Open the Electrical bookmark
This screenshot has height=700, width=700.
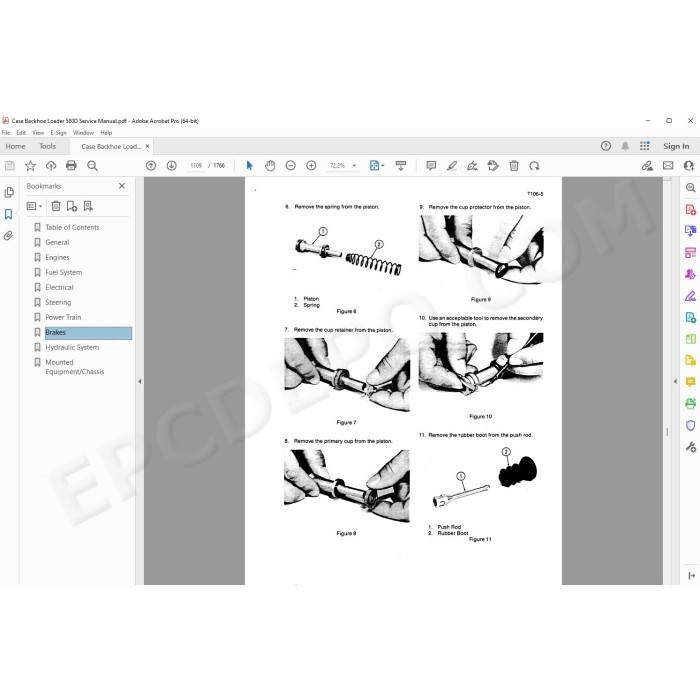point(59,288)
